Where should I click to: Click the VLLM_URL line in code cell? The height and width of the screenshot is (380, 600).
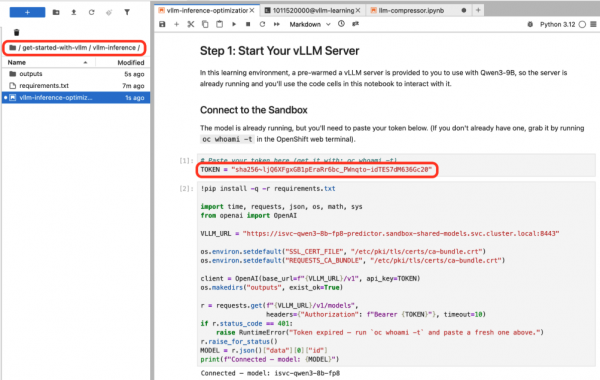(380, 233)
